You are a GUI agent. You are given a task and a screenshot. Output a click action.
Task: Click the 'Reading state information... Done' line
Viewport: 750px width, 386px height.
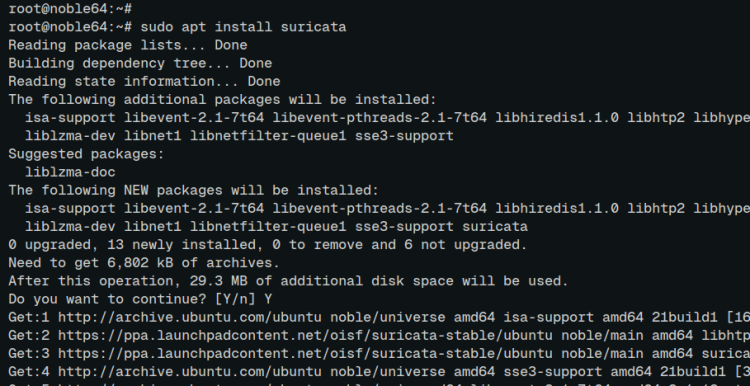click(144, 81)
